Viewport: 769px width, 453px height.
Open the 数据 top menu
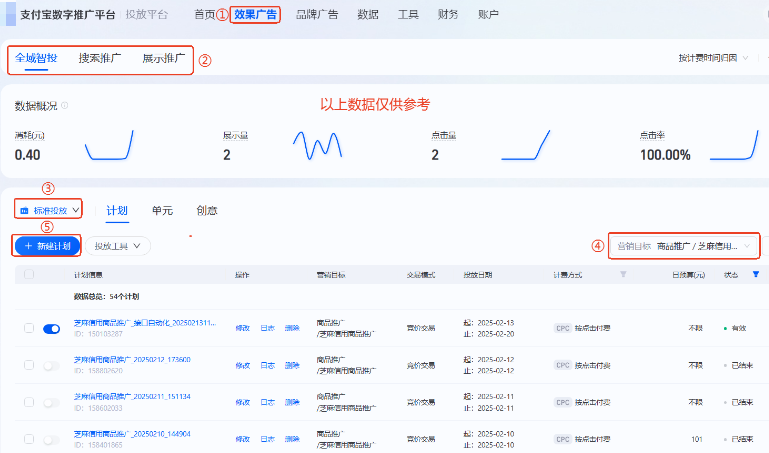click(x=368, y=14)
